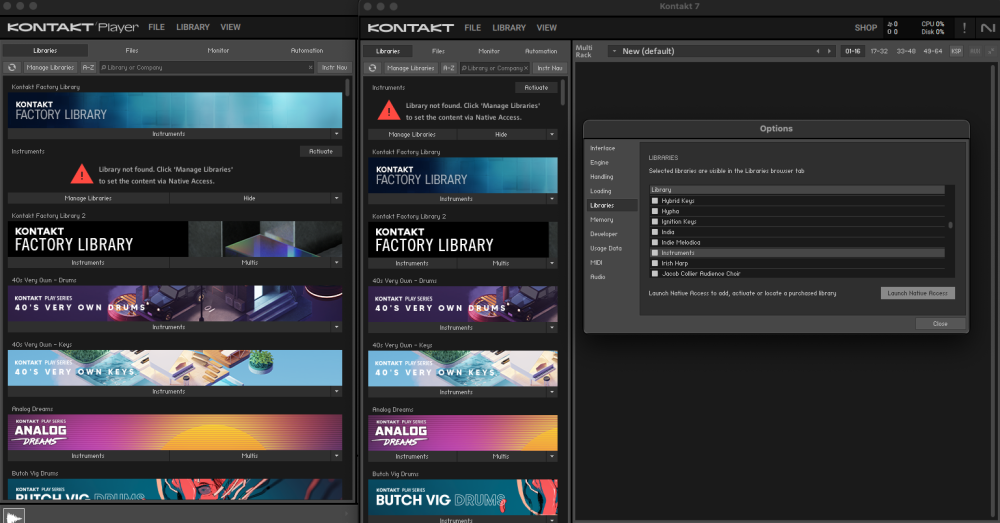Click the minimize rack view icon
This screenshot has width=1000, height=523.
click(x=990, y=51)
